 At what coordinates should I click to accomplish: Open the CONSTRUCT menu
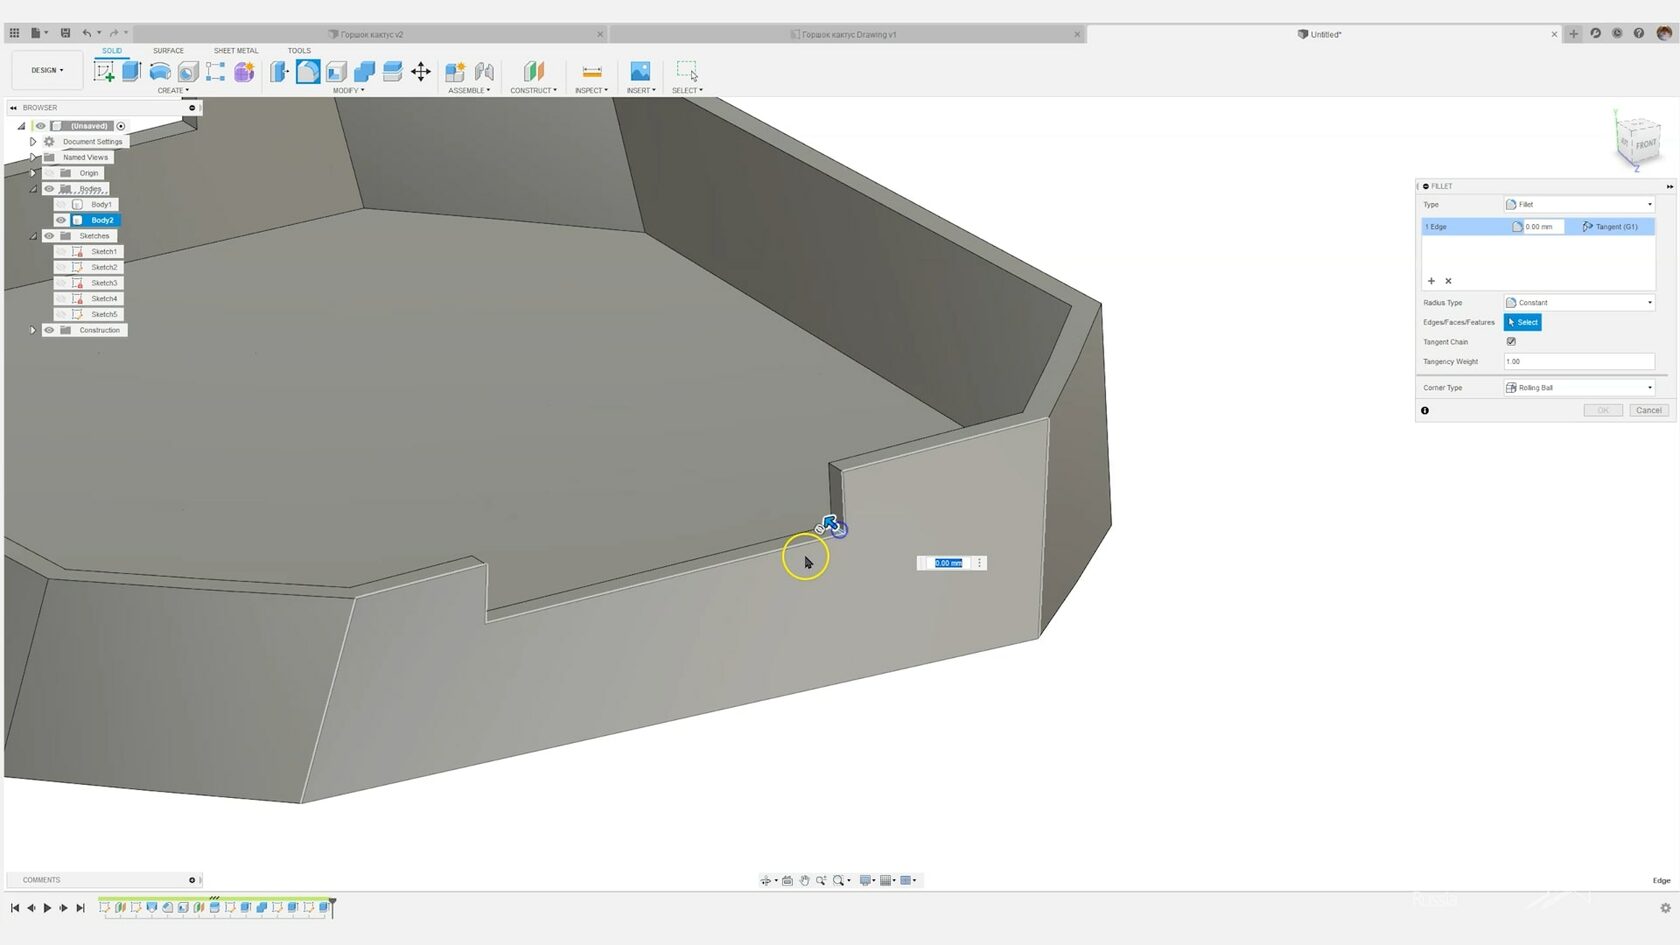click(x=534, y=90)
